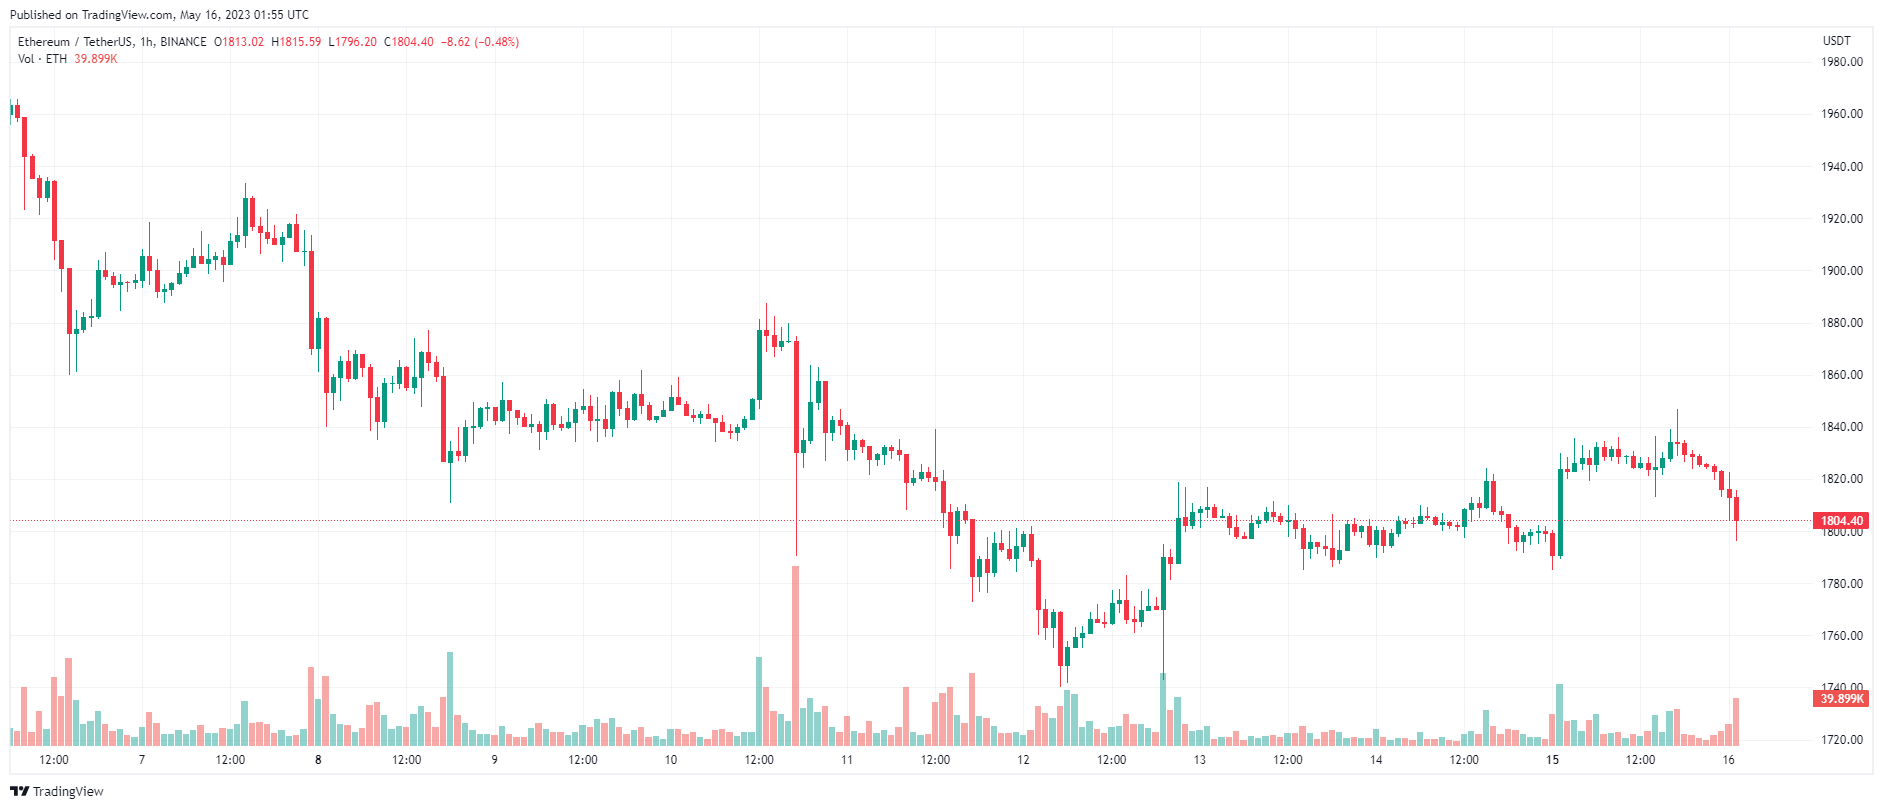Click the Published on TradingView.com header text
The image size is (1883, 809).
[x=159, y=15]
